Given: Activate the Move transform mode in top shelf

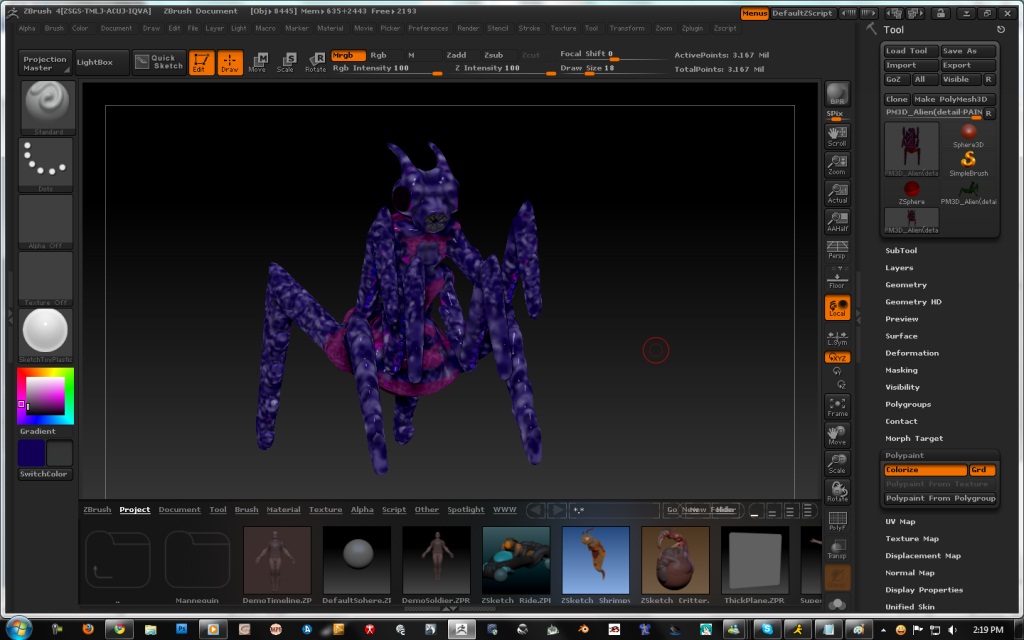Looking at the screenshot, I should (x=257, y=63).
